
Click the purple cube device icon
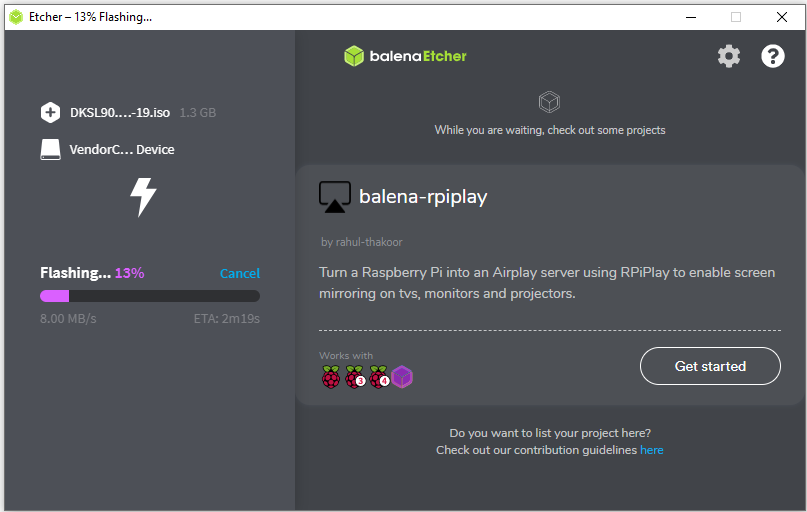(402, 377)
